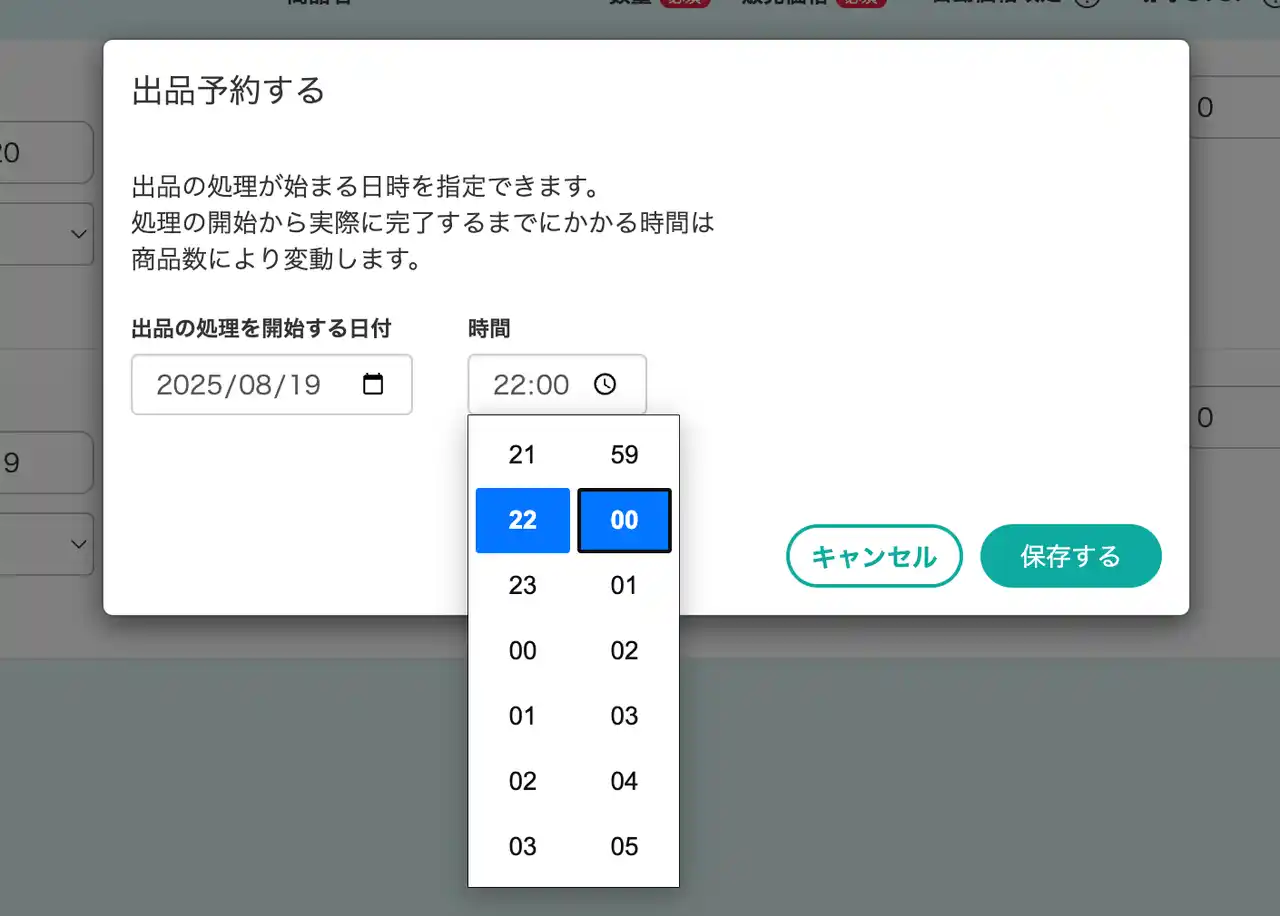1280x916 pixels.
Task: Select hour 00 in the time picker
Action: click(522, 650)
